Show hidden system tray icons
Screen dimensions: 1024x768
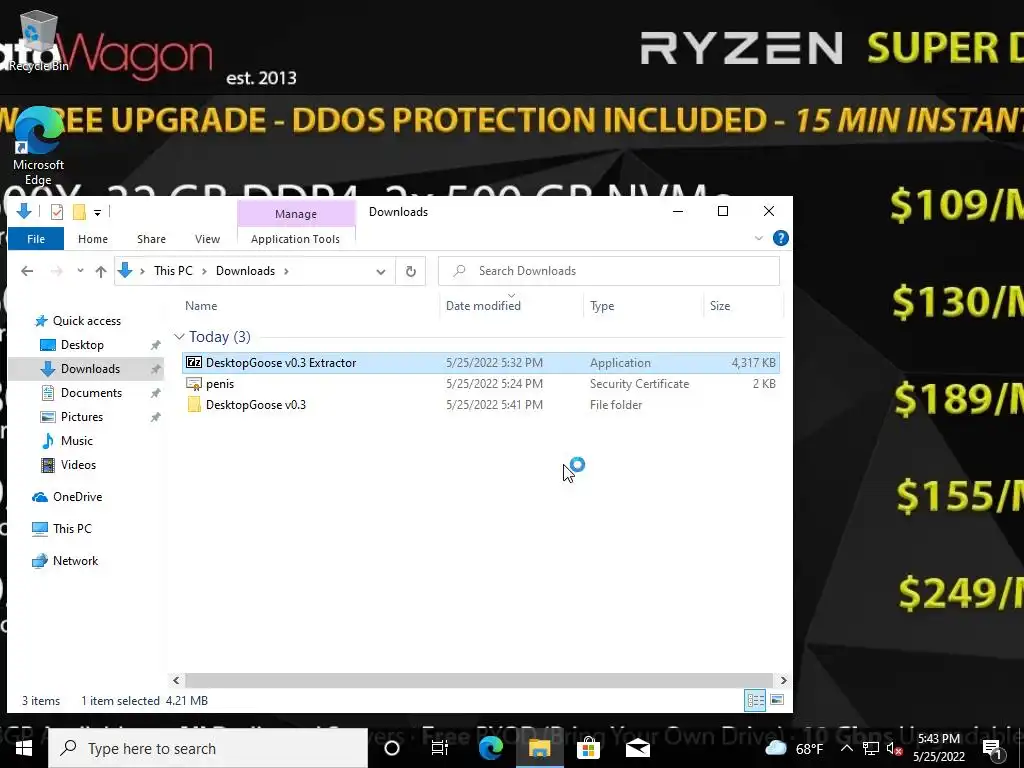tap(846, 748)
